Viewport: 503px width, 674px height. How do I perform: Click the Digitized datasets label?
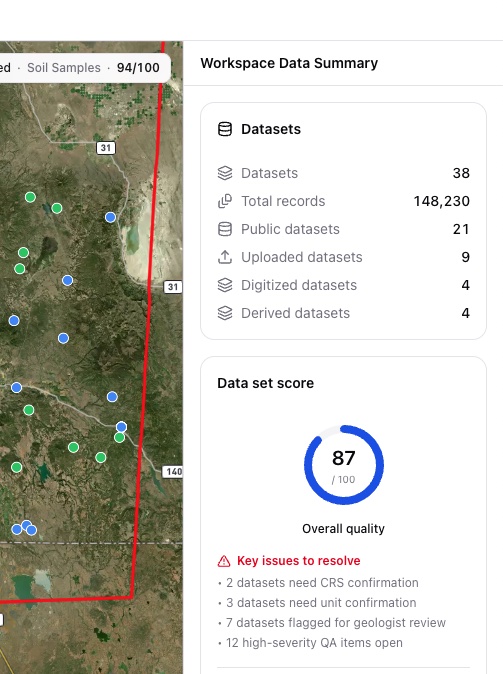[x=299, y=285]
